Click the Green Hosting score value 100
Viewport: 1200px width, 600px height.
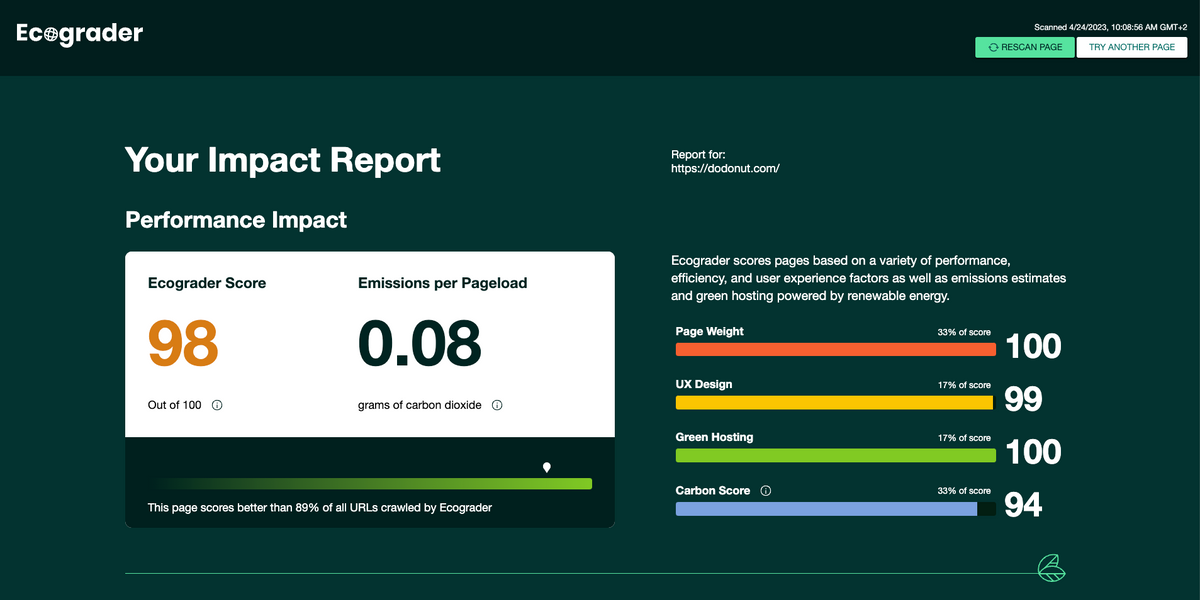[1033, 452]
